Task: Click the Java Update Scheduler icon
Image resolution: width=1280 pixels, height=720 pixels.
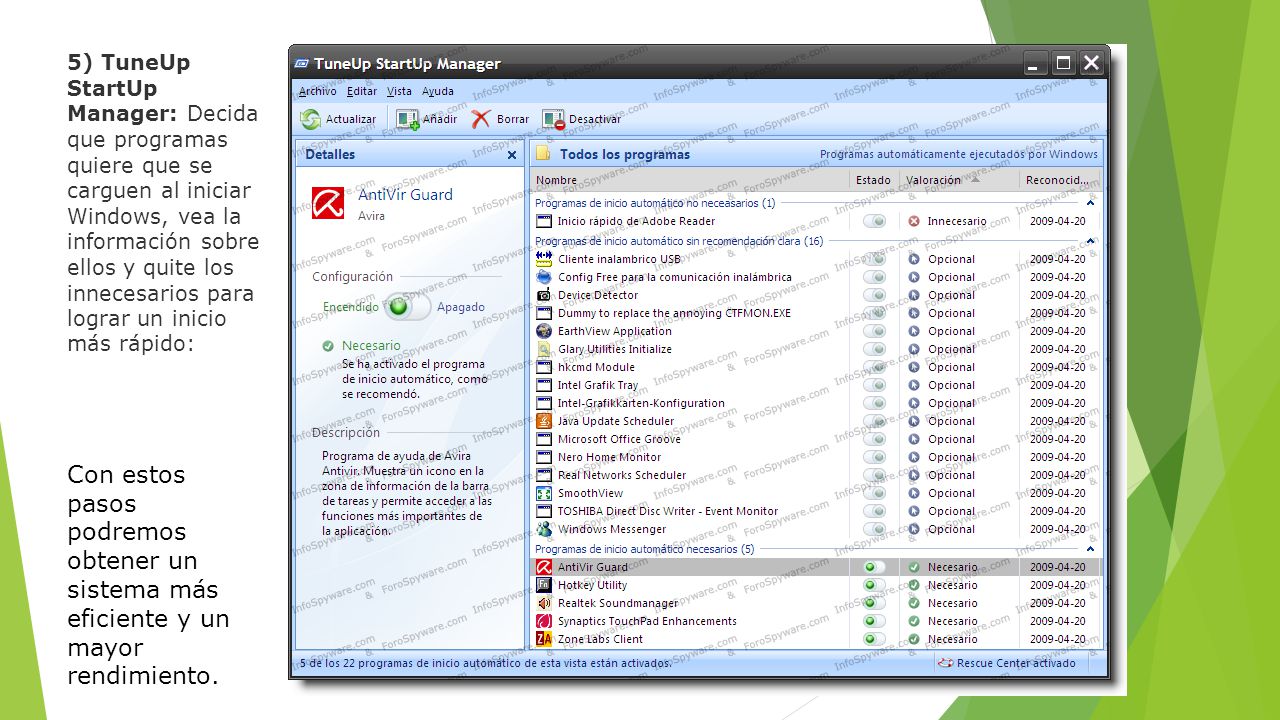Action: [x=544, y=421]
